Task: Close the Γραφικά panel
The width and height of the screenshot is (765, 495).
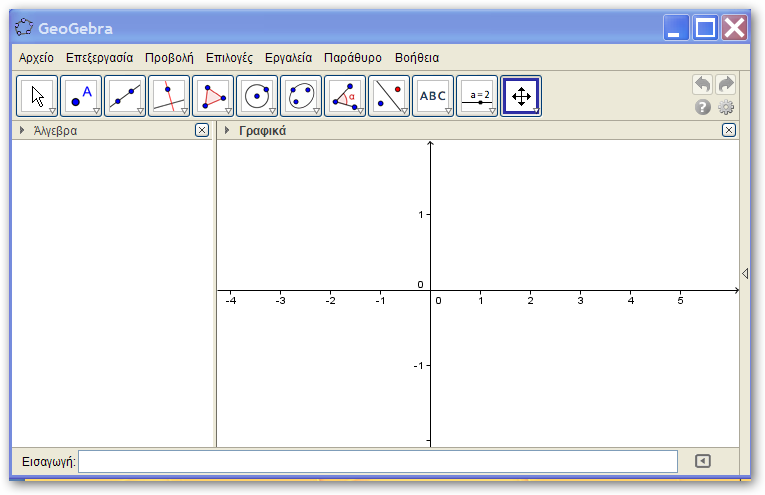Action: click(729, 130)
